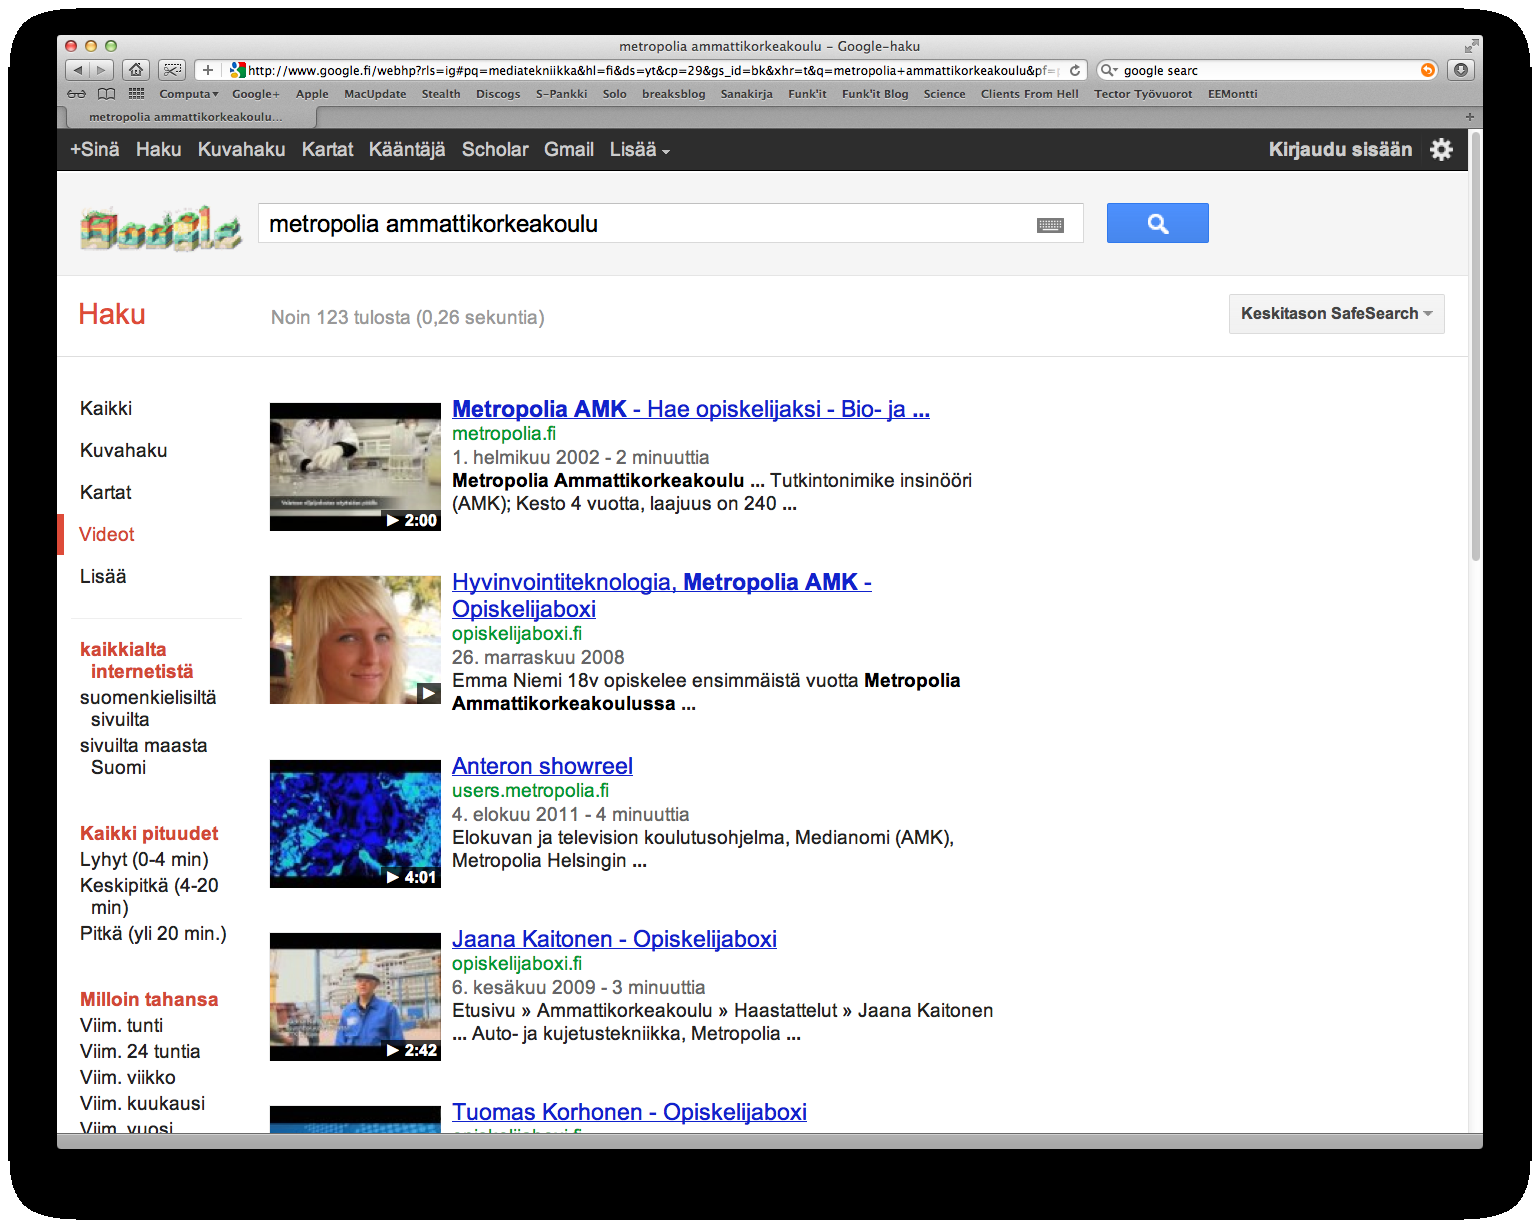This screenshot has width=1540, height=1228.
Task: Open the MacUpdate bookmark
Action: 375,94
